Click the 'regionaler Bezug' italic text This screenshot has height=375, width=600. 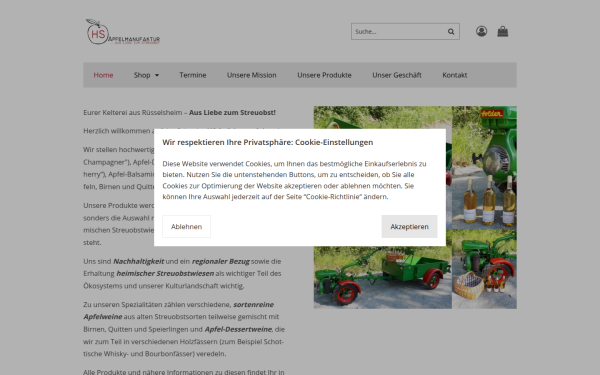coord(220,261)
